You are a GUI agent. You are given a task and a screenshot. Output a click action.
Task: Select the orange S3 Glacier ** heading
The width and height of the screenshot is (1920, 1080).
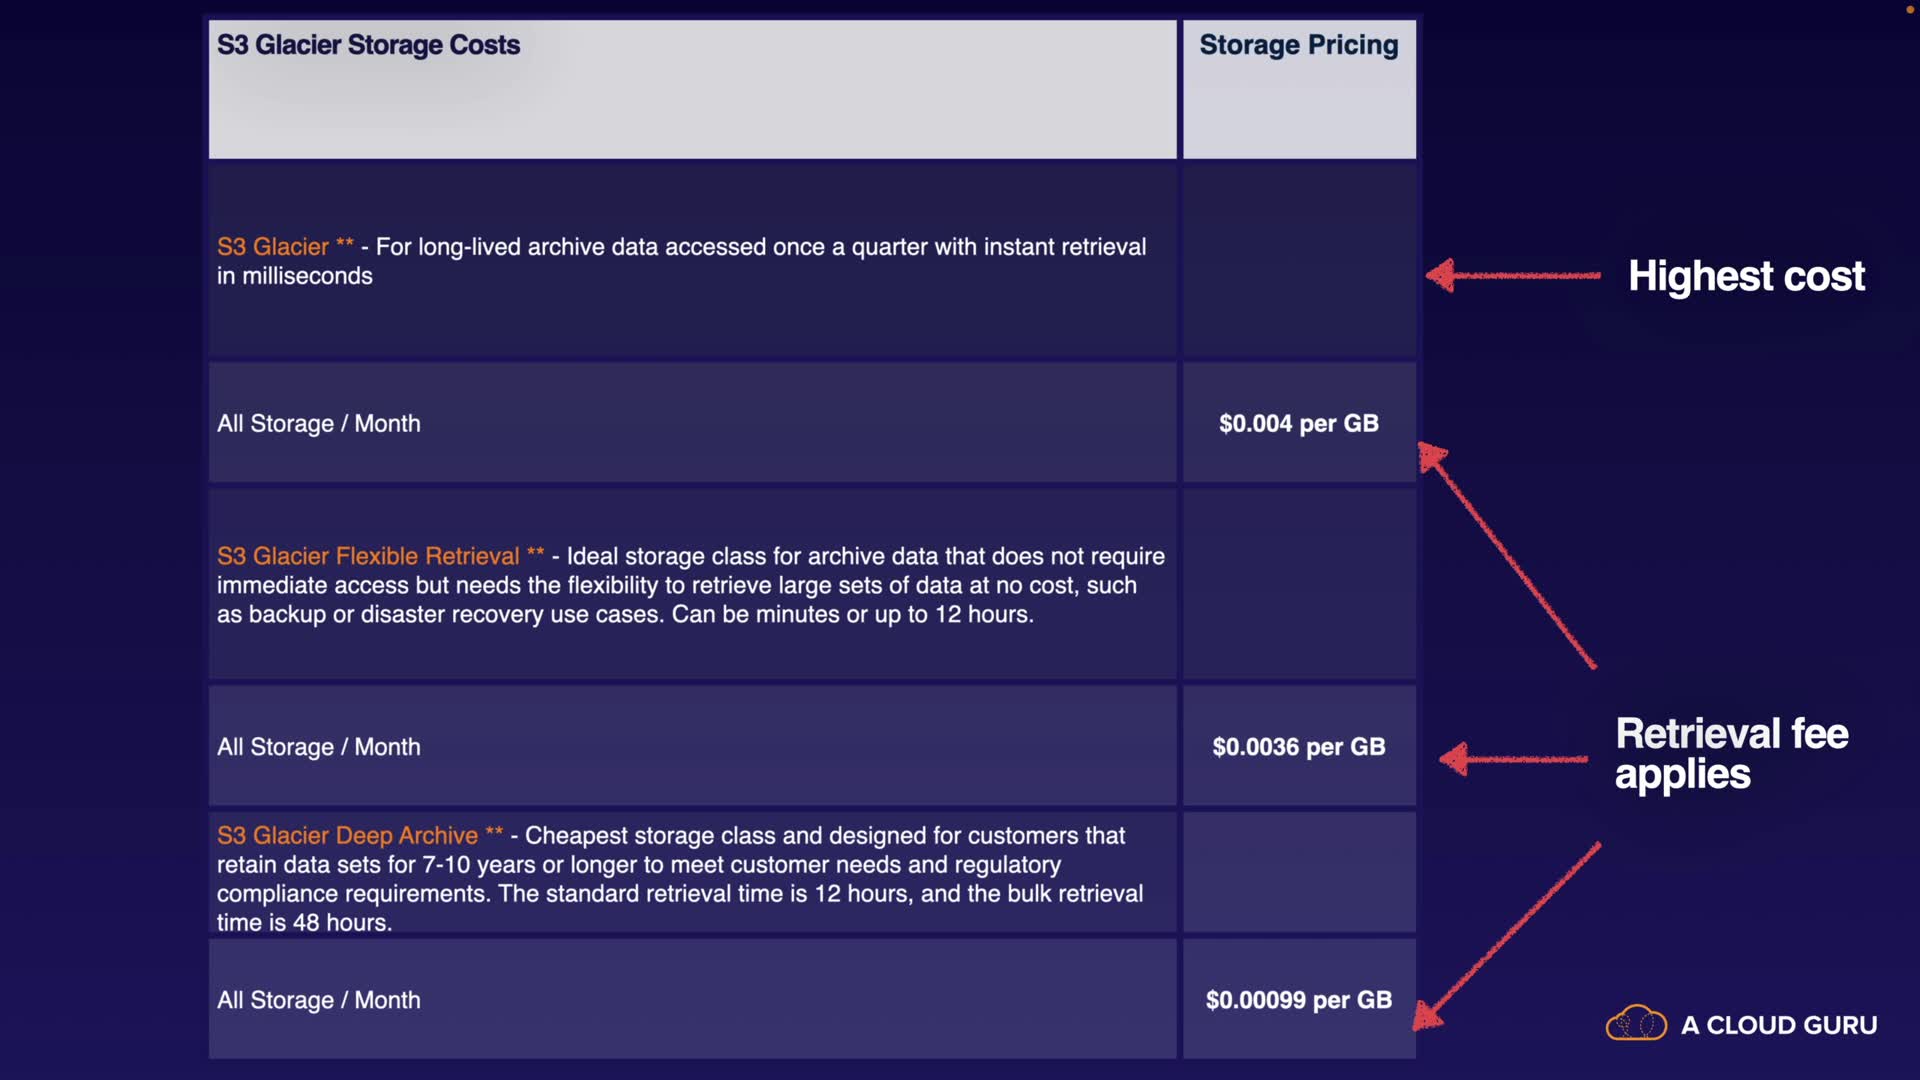[285, 247]
